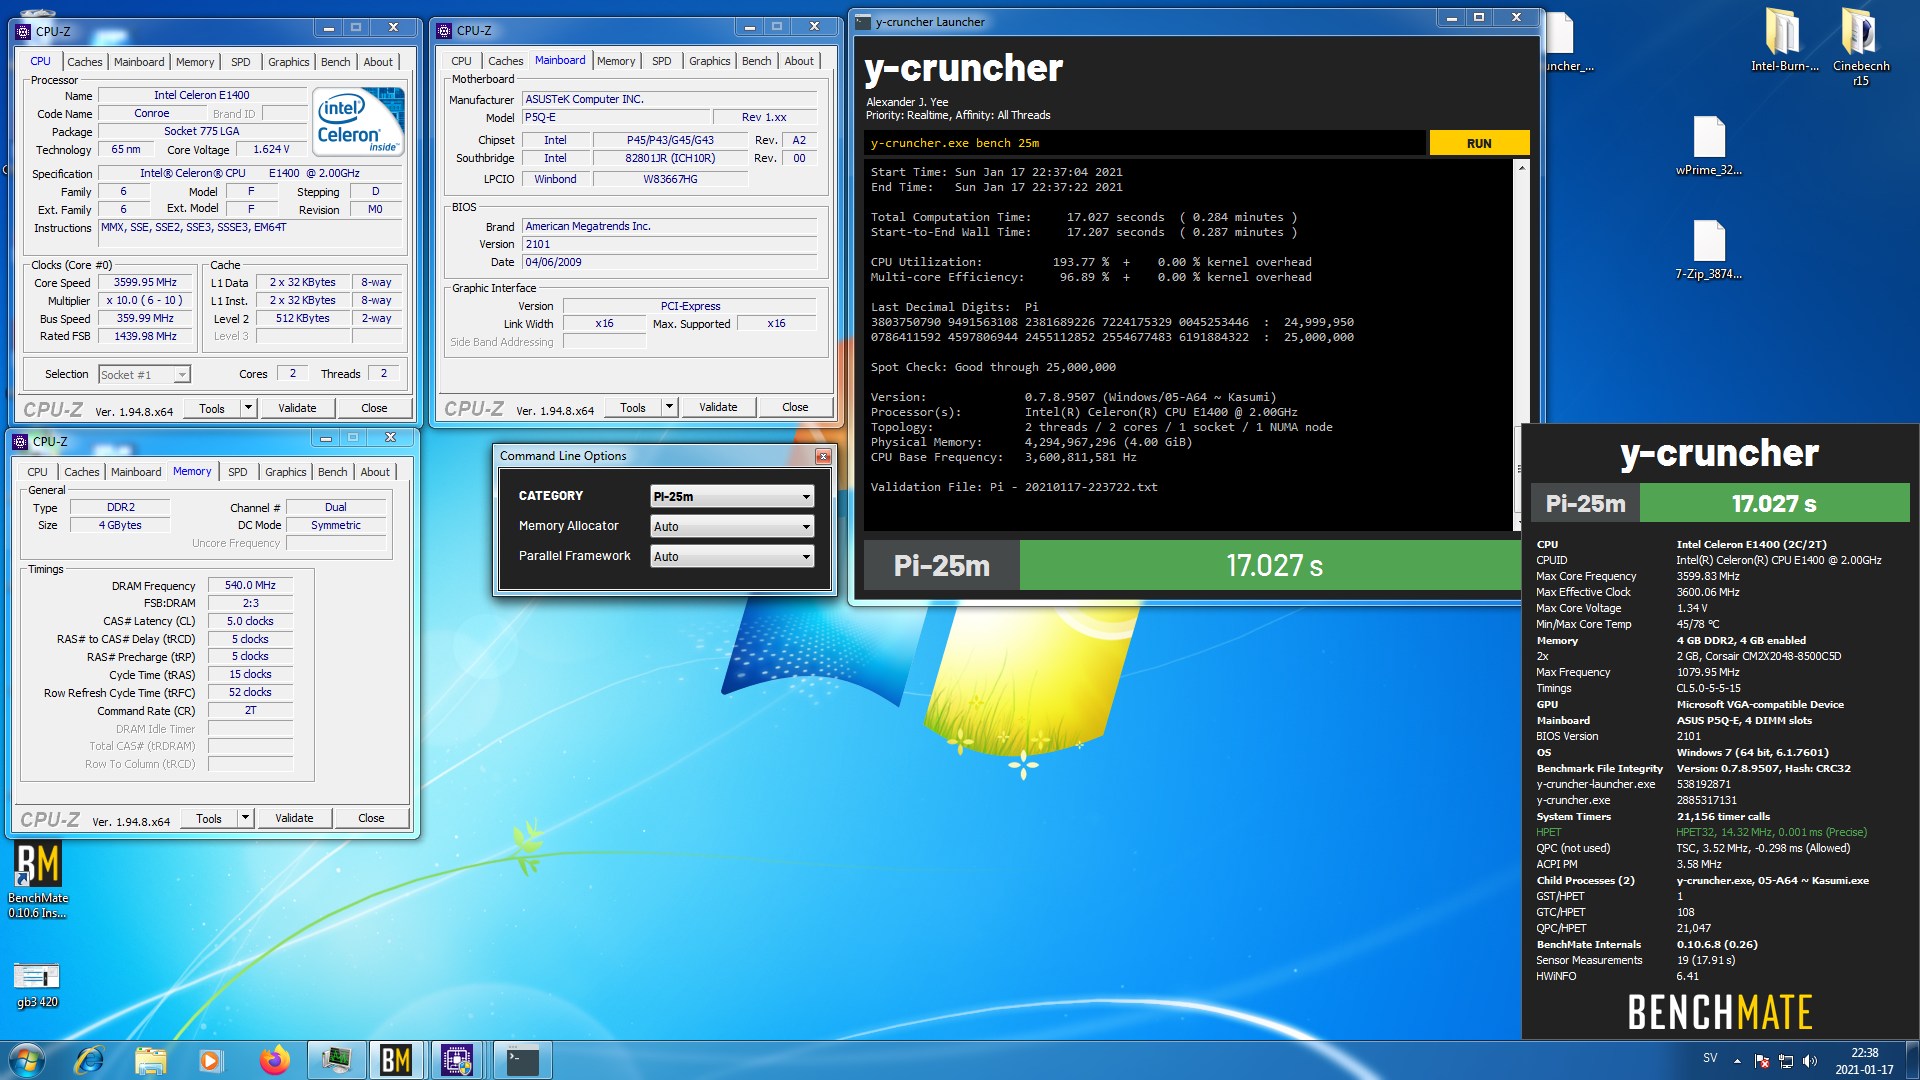This screenshot has width=1920, height=1080.
Task: Open the Memory Allocator dropdown
Action: click(x=732, y=526)
